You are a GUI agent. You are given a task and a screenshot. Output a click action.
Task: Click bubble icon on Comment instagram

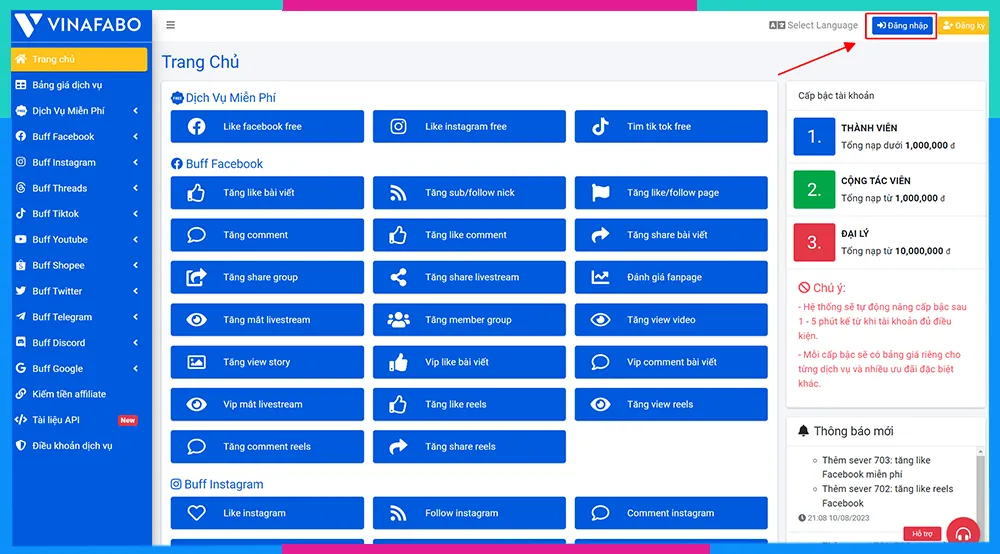(x=600, y=513)
